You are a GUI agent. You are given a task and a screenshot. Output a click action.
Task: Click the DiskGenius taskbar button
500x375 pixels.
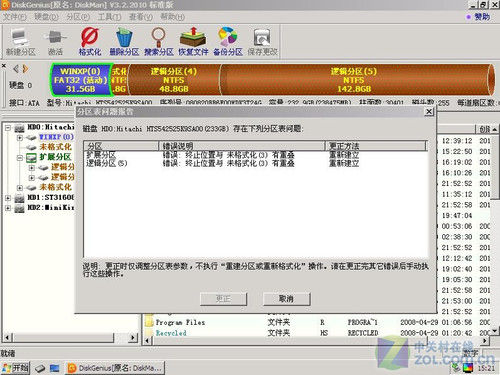[114, 368]
